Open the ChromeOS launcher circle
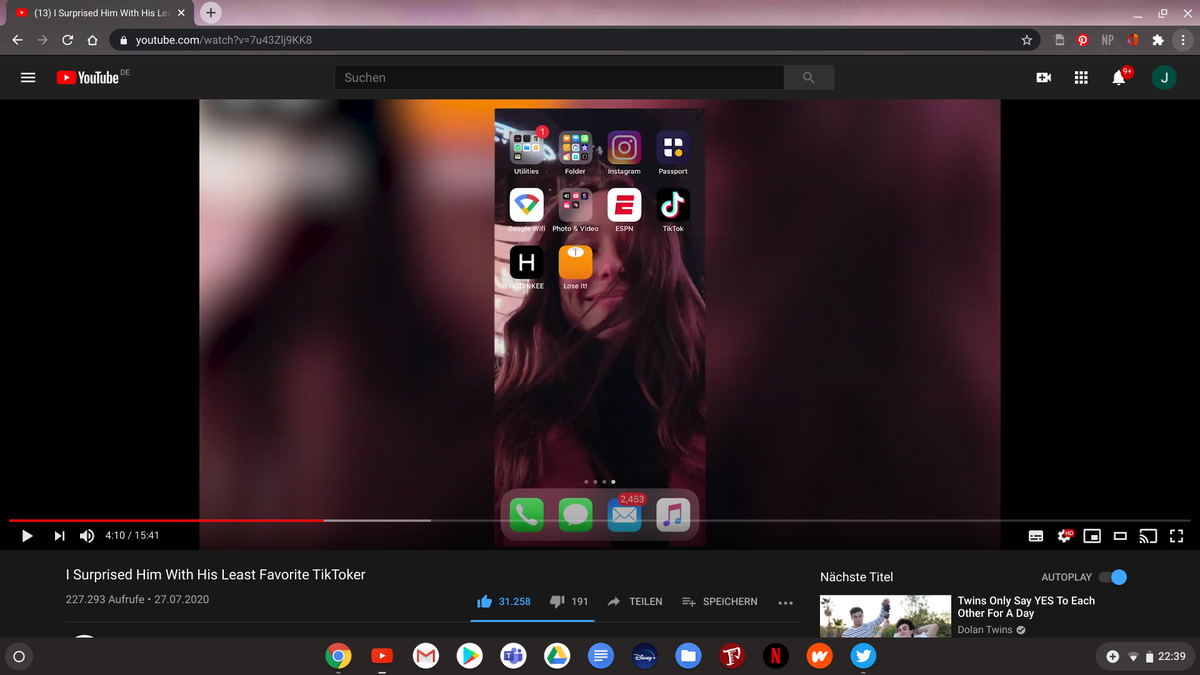1200x675 pixels. [18, 656]
